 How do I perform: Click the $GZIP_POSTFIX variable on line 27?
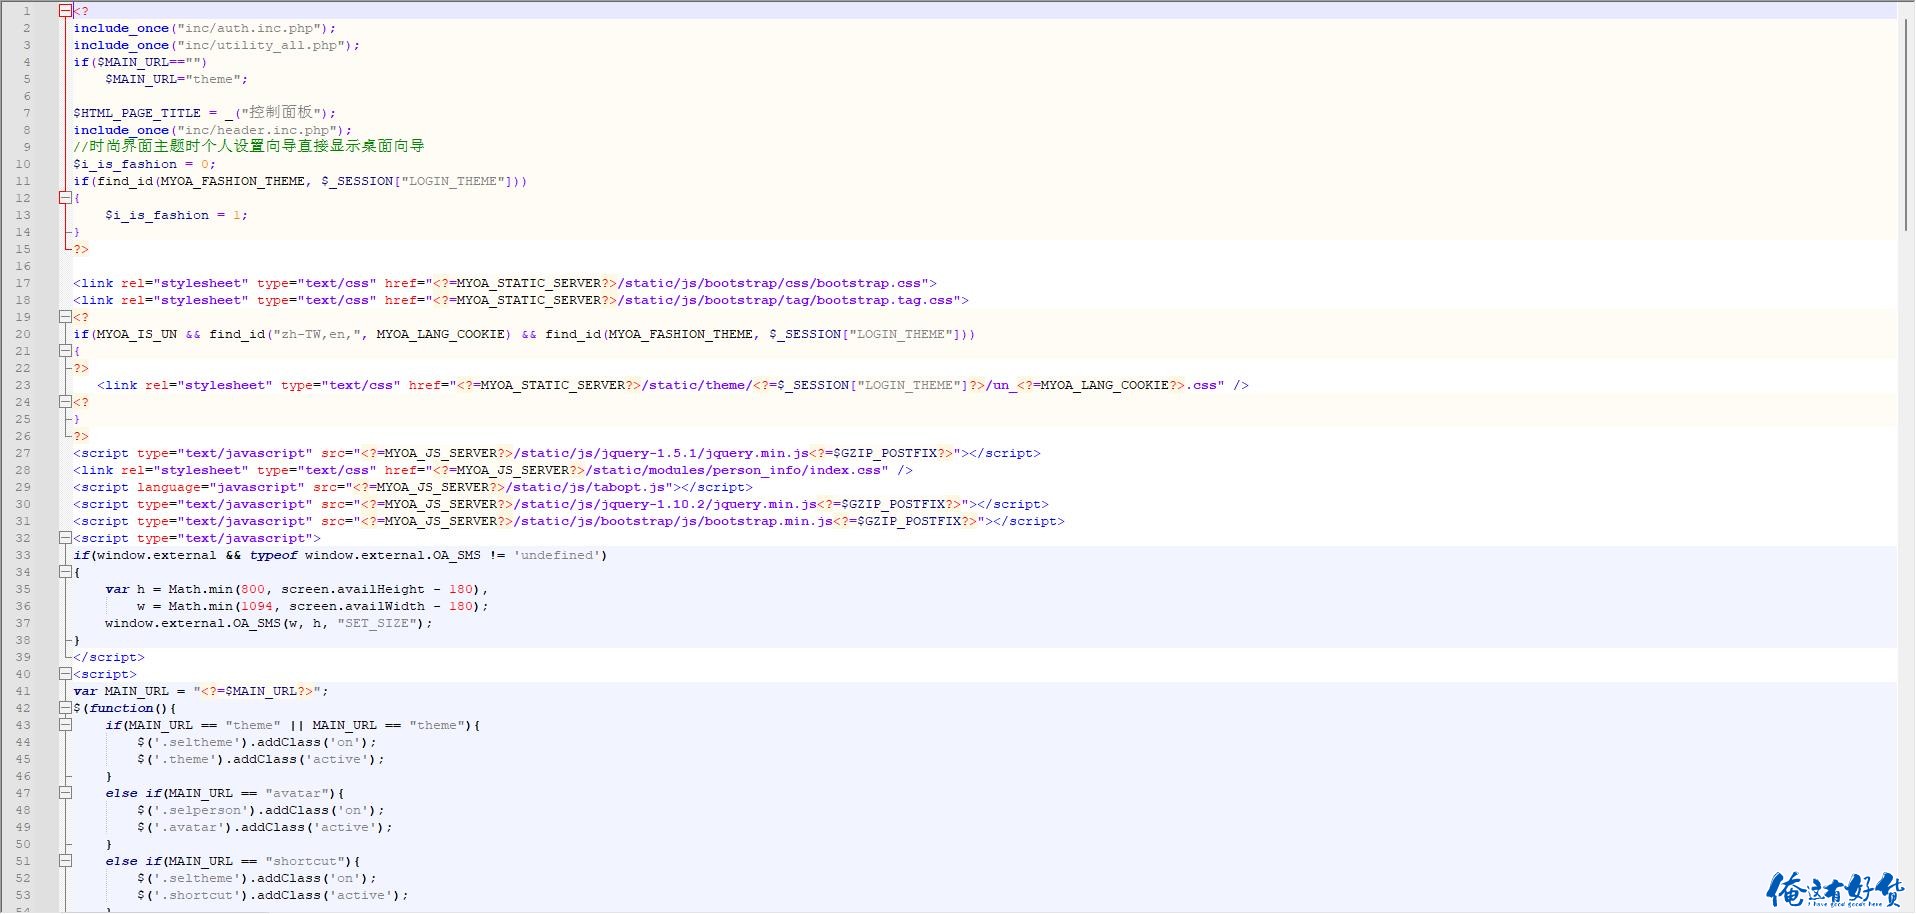pos(885,453)
